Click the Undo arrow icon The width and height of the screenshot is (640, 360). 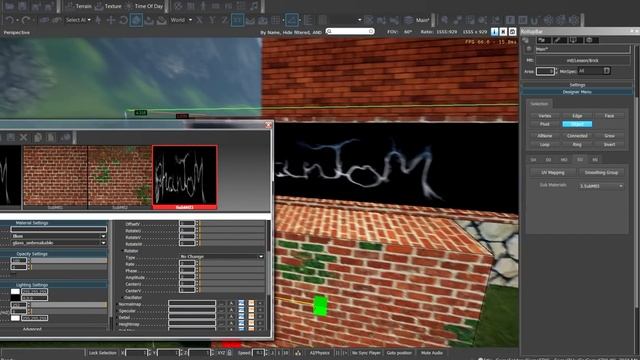pos(10,20)
